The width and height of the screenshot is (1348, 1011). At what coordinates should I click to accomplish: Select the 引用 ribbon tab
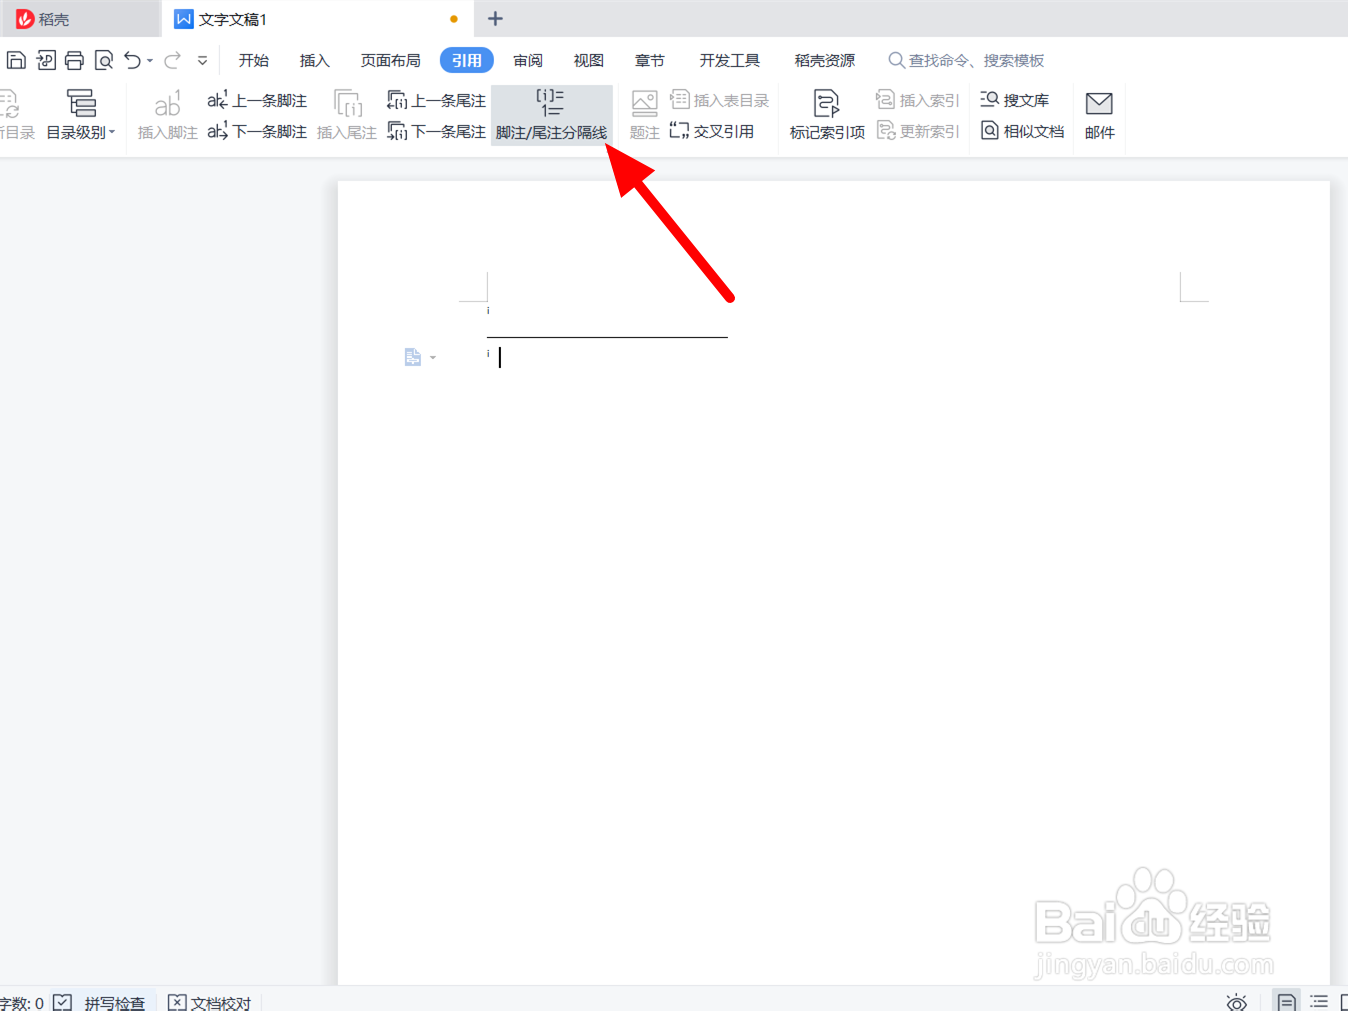pyautogui.click(x=467, y=60)
